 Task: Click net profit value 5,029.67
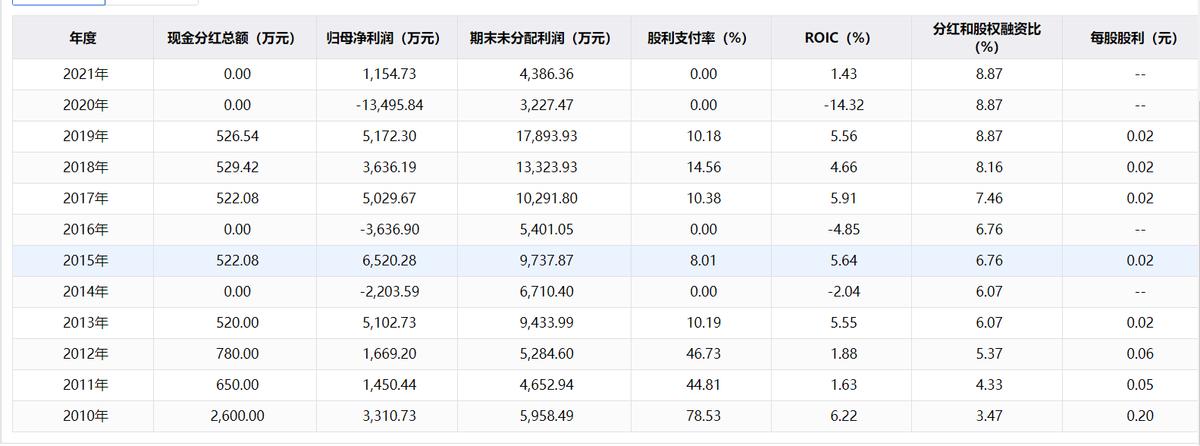click(x=391, y=198)
